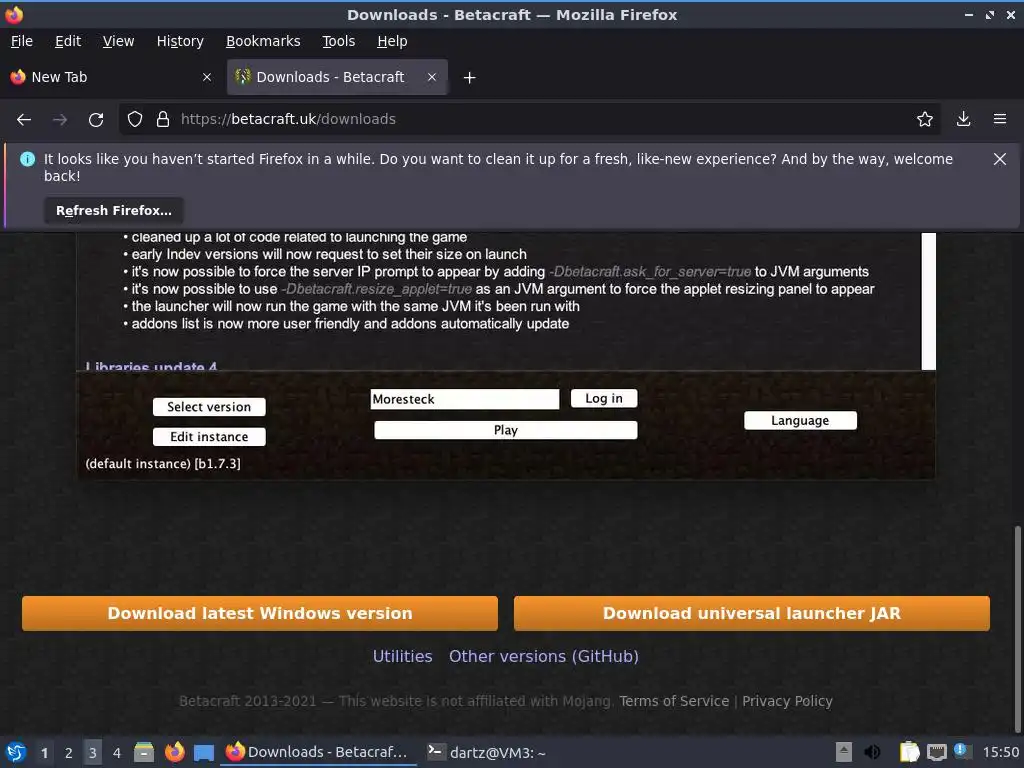This screenshot has height=768, width=1024.
Task: Open the History menu
Action: click(x=180, y=41)
